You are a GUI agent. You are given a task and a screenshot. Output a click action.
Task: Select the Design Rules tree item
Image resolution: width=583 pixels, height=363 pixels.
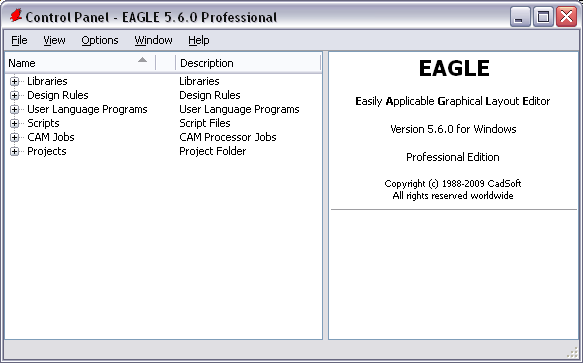(58, 95)
